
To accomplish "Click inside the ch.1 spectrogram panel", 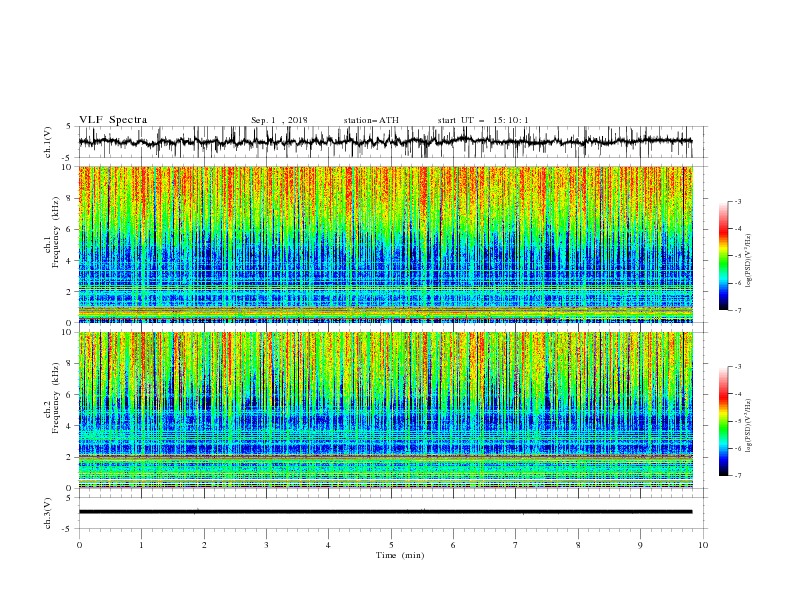I will click(x=385, y=244).
